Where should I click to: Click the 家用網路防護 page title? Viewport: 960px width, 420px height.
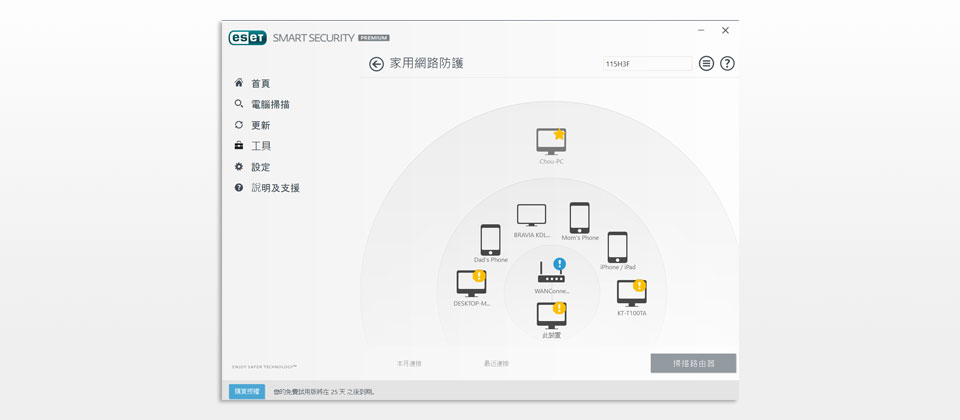(427, 64)
